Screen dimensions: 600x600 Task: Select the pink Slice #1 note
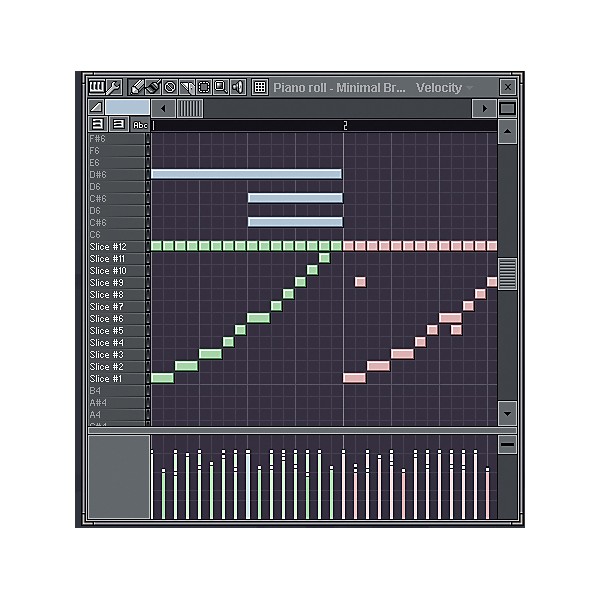(x=354, y=378)
